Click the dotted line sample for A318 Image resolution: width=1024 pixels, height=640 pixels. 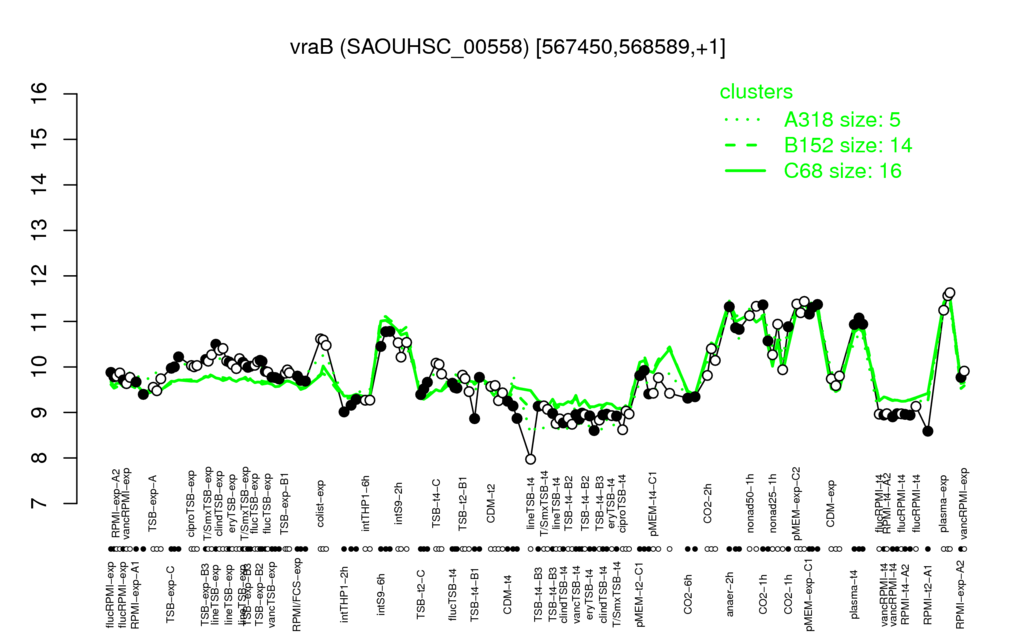744,120
